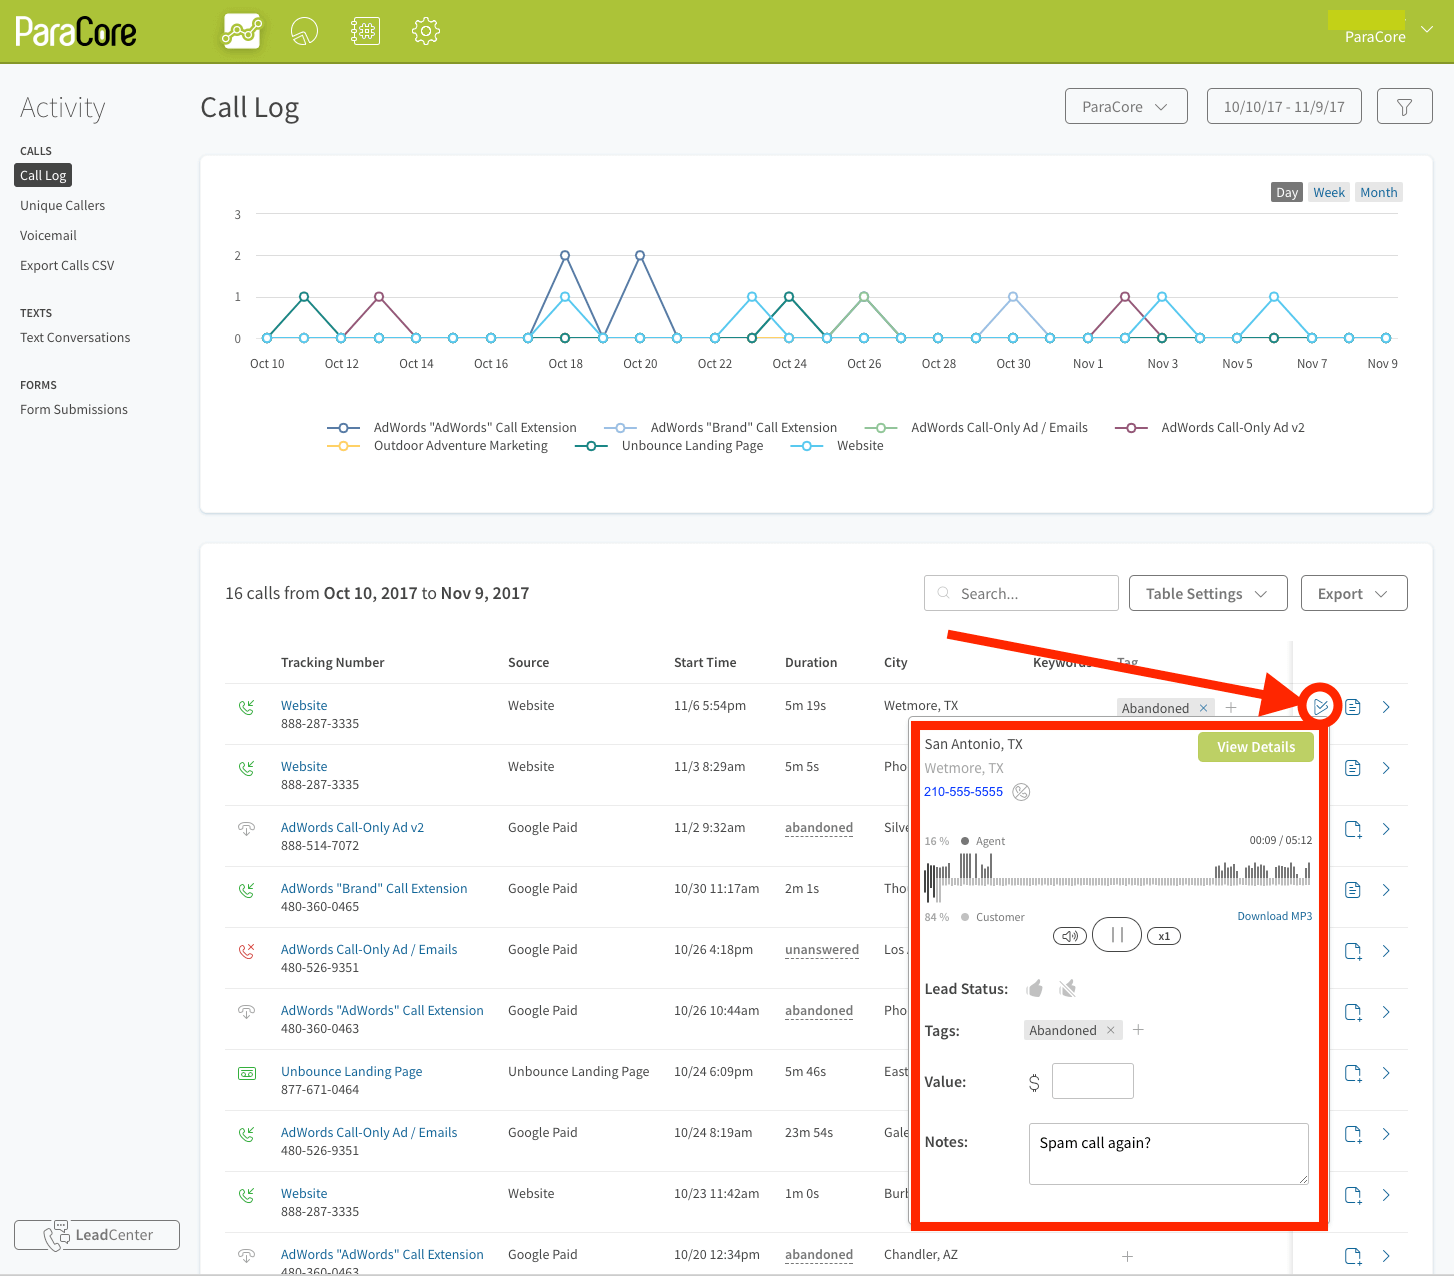This screenshot has width=1454, height=1276.
Task: Switch chart to Month view
Action: tap(1379, 192)
